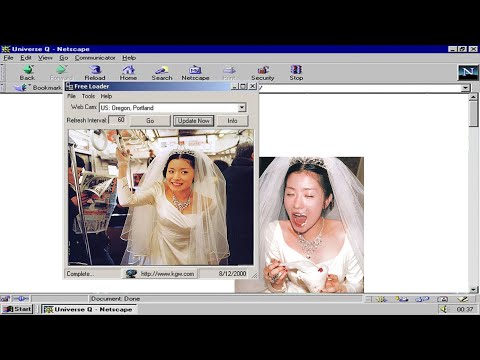Close the Free Loader window
This screenshot has width=480, height=360.
(x=253, y=86)
